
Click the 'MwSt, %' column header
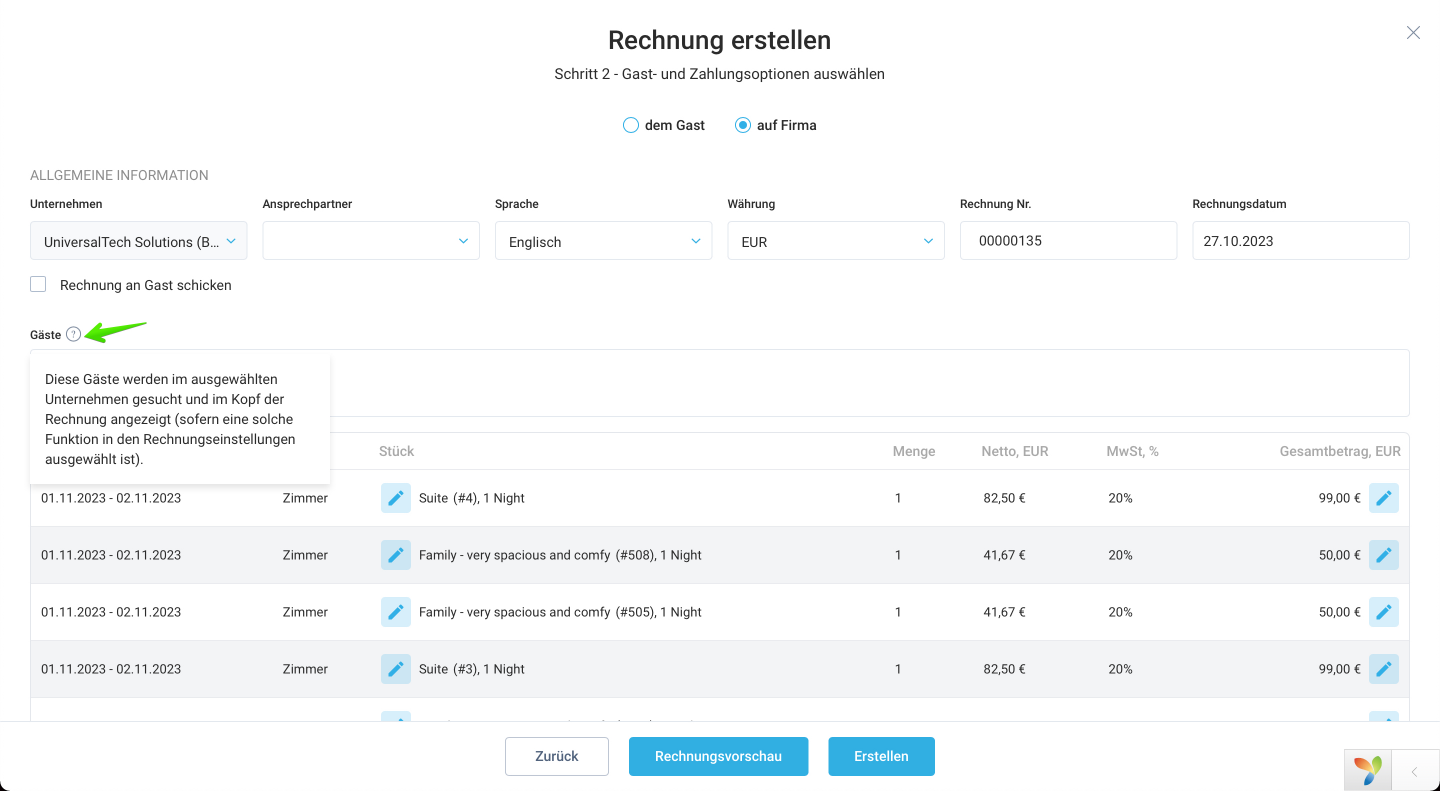click(1133, 451)
